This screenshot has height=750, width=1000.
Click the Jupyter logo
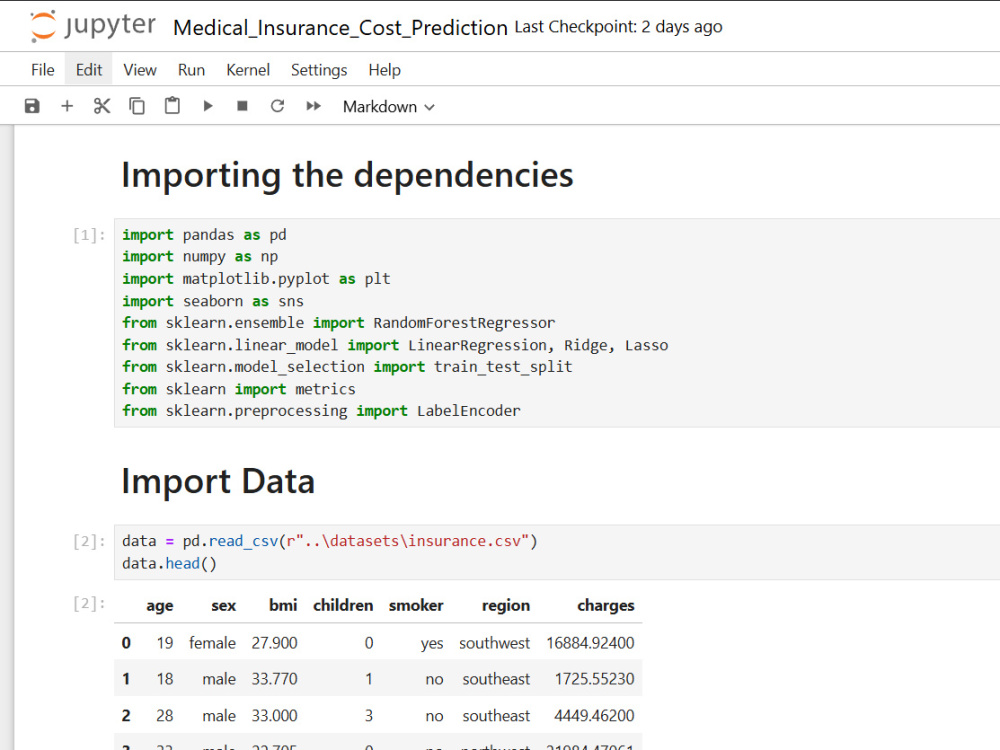point(92,26)
